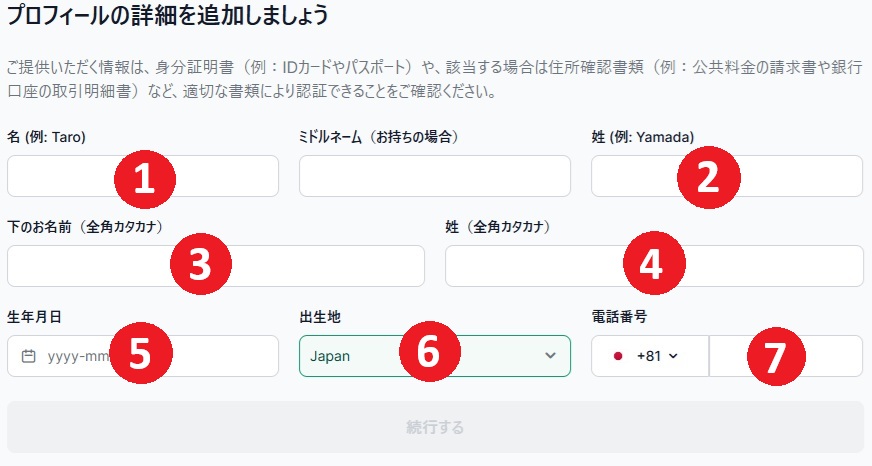
Task: Focus the 名 (例: Taro) first name field
Action: point(143,176)
